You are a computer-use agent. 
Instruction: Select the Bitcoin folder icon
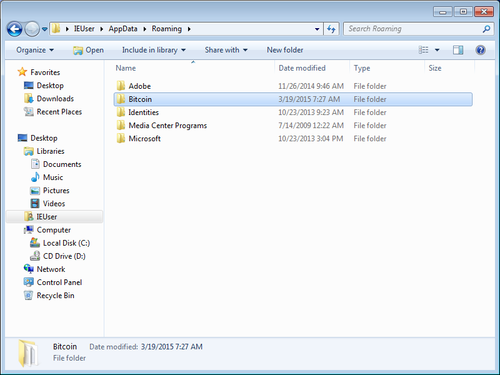[x=121, y=99]
